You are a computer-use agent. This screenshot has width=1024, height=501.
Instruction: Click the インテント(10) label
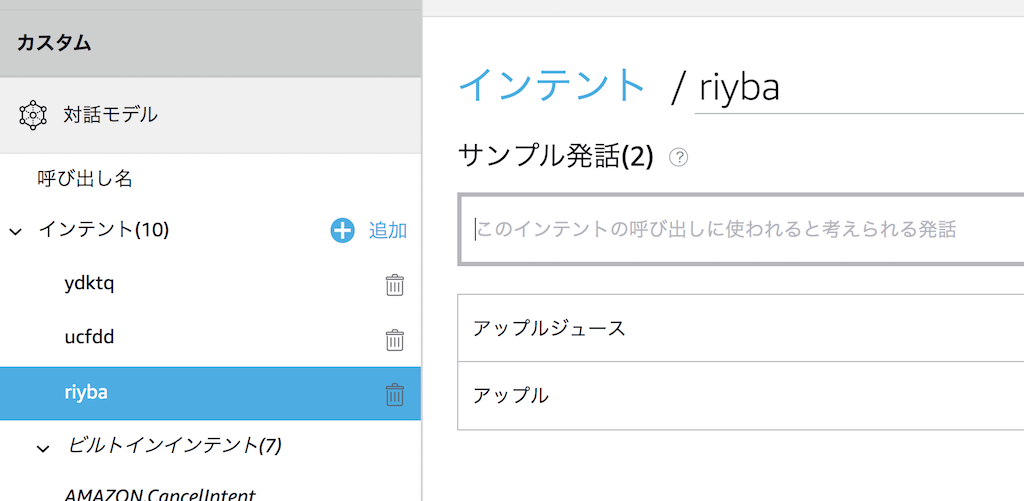(104, 229)
